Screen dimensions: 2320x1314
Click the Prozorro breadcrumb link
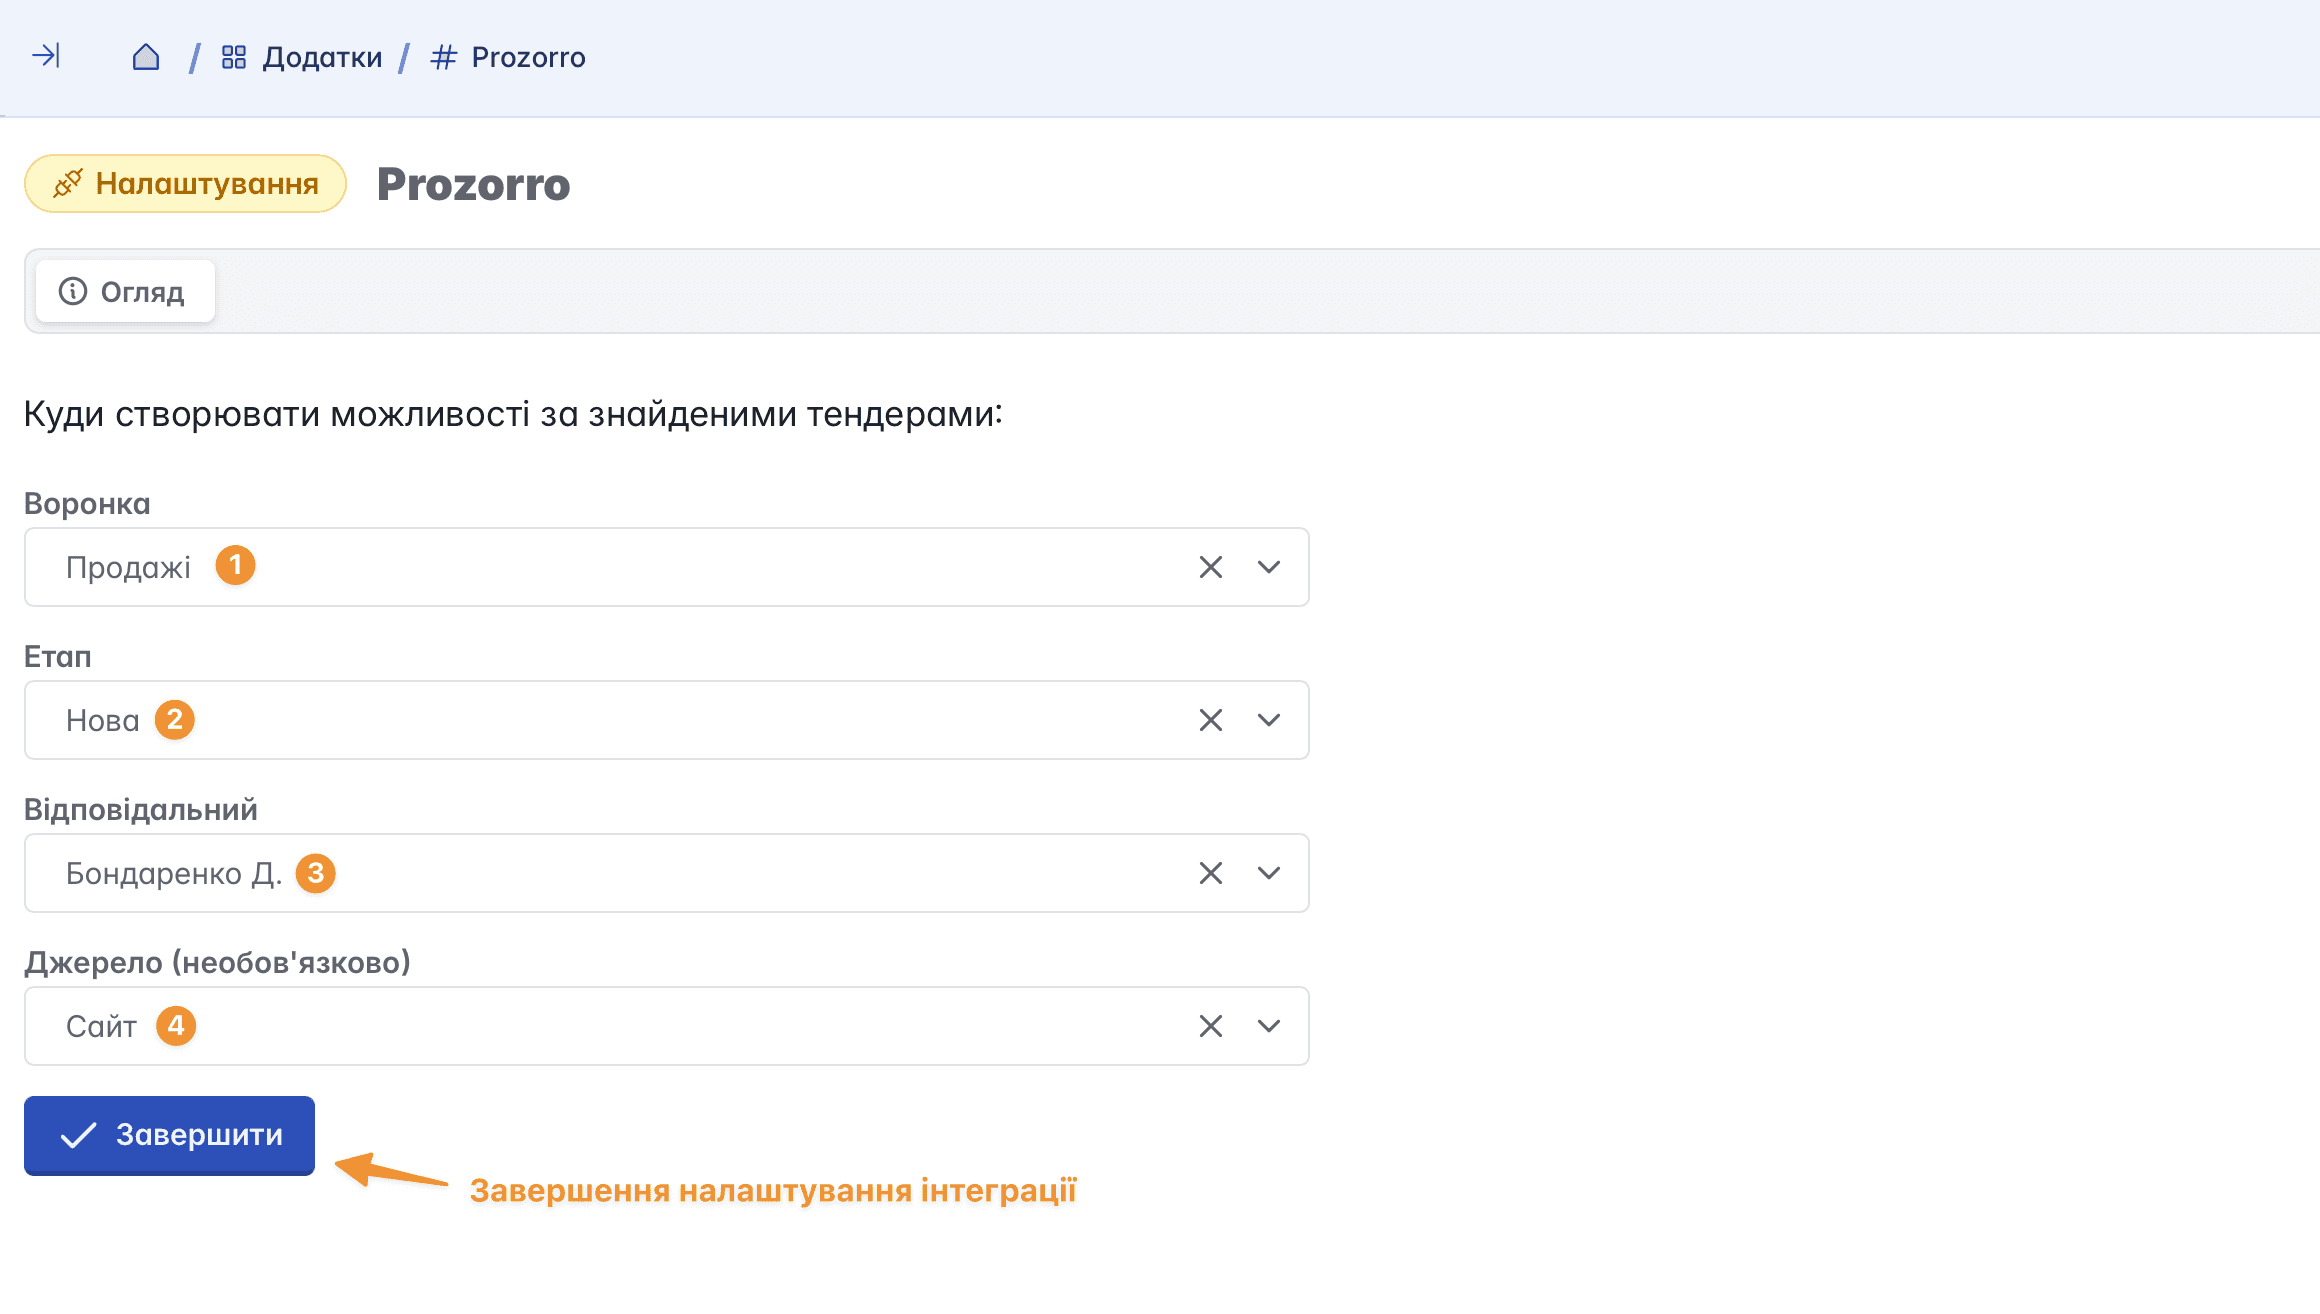click(x=508, y=57)
